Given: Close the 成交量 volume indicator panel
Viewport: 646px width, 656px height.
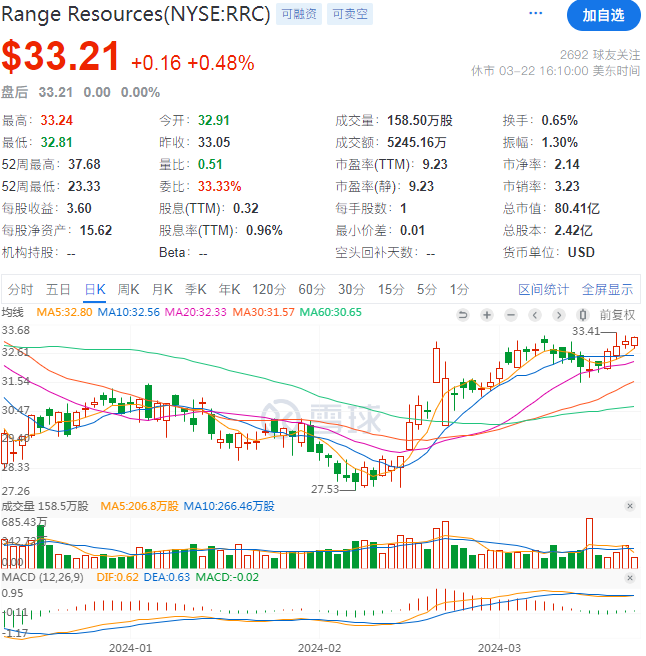Looking at the screenshot, I should coord(630,506).
